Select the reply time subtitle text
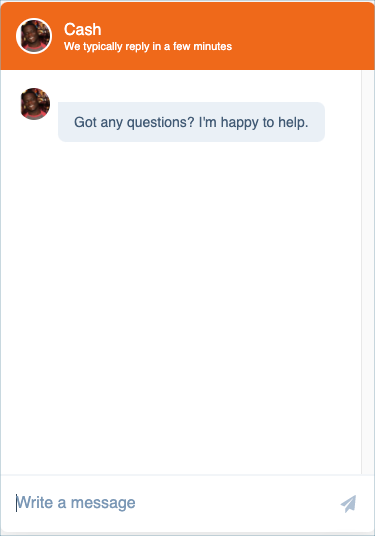 click(148, 46)
